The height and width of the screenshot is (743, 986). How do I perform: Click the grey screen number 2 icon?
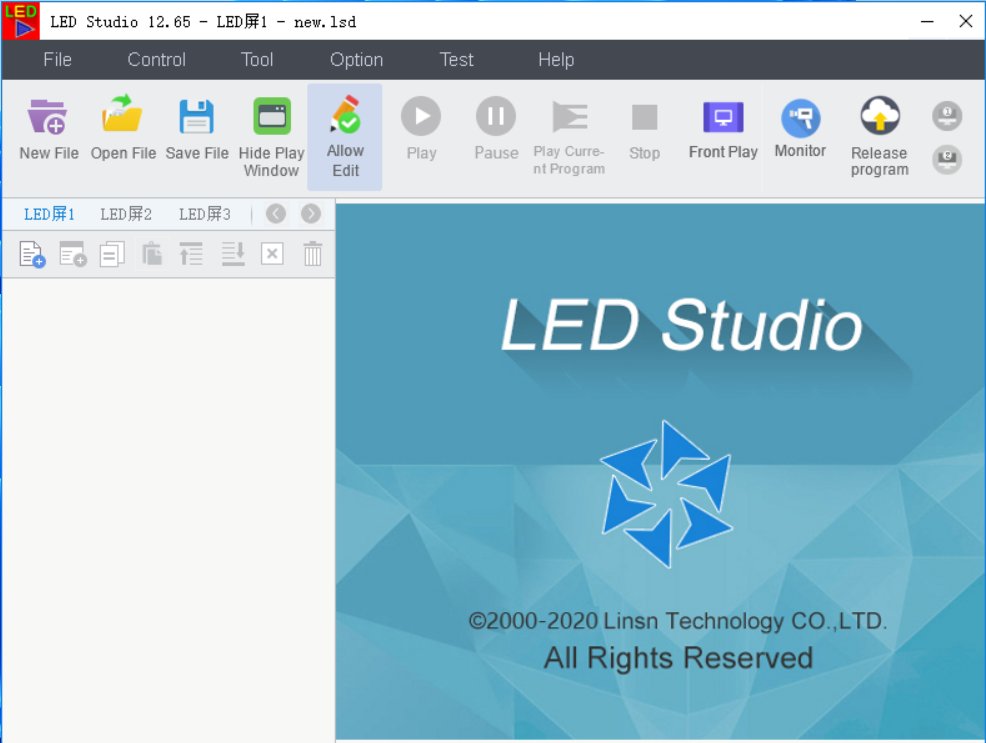[x=947, y=160]
